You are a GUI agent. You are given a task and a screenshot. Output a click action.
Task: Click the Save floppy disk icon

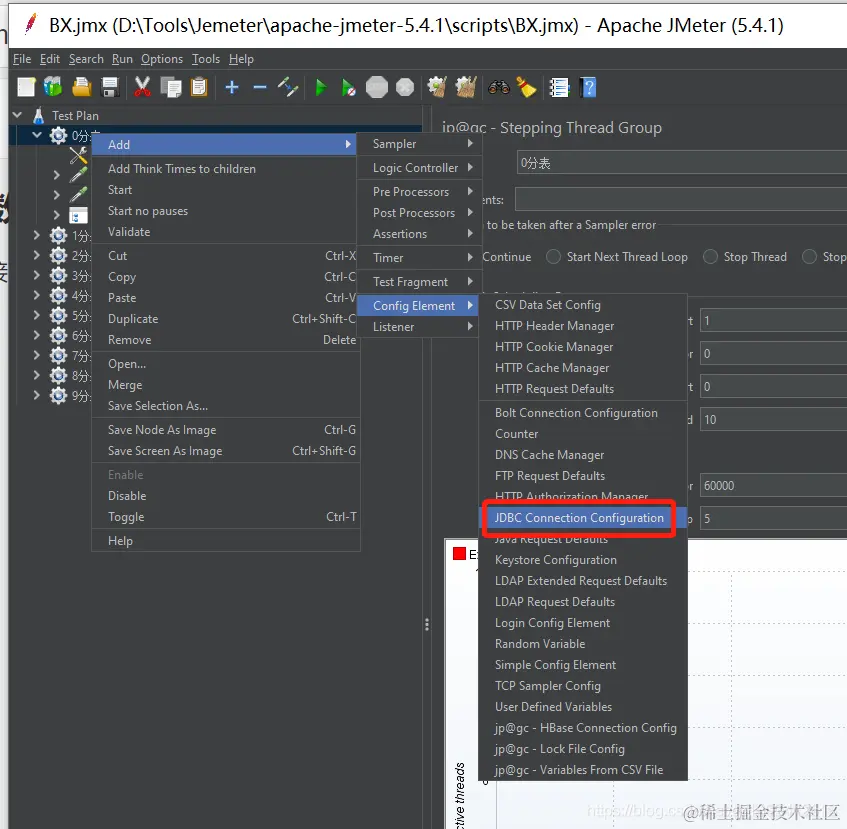[110, 87]
